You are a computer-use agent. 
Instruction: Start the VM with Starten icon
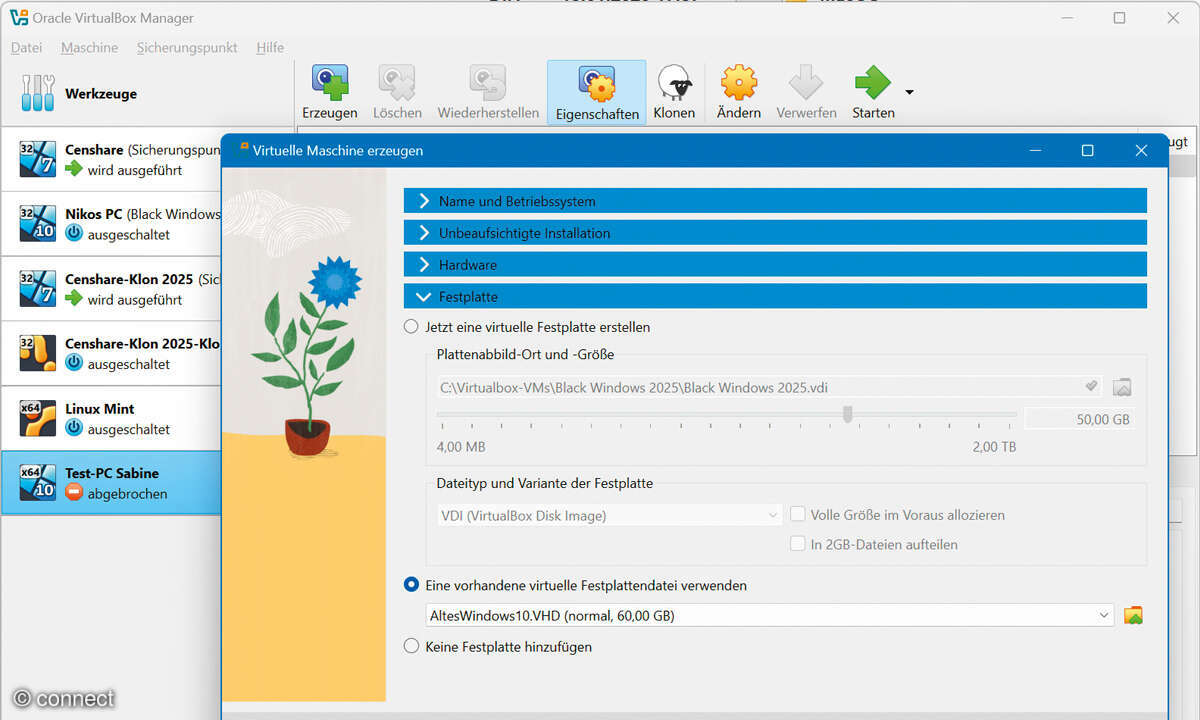873,82
